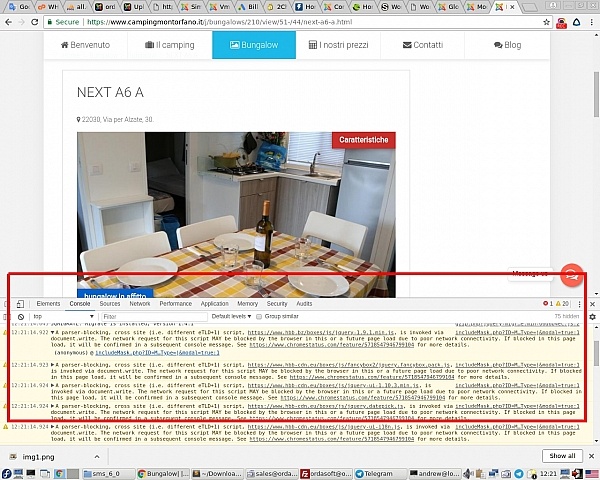Click the console Filter input field

[x=154, y=317]
